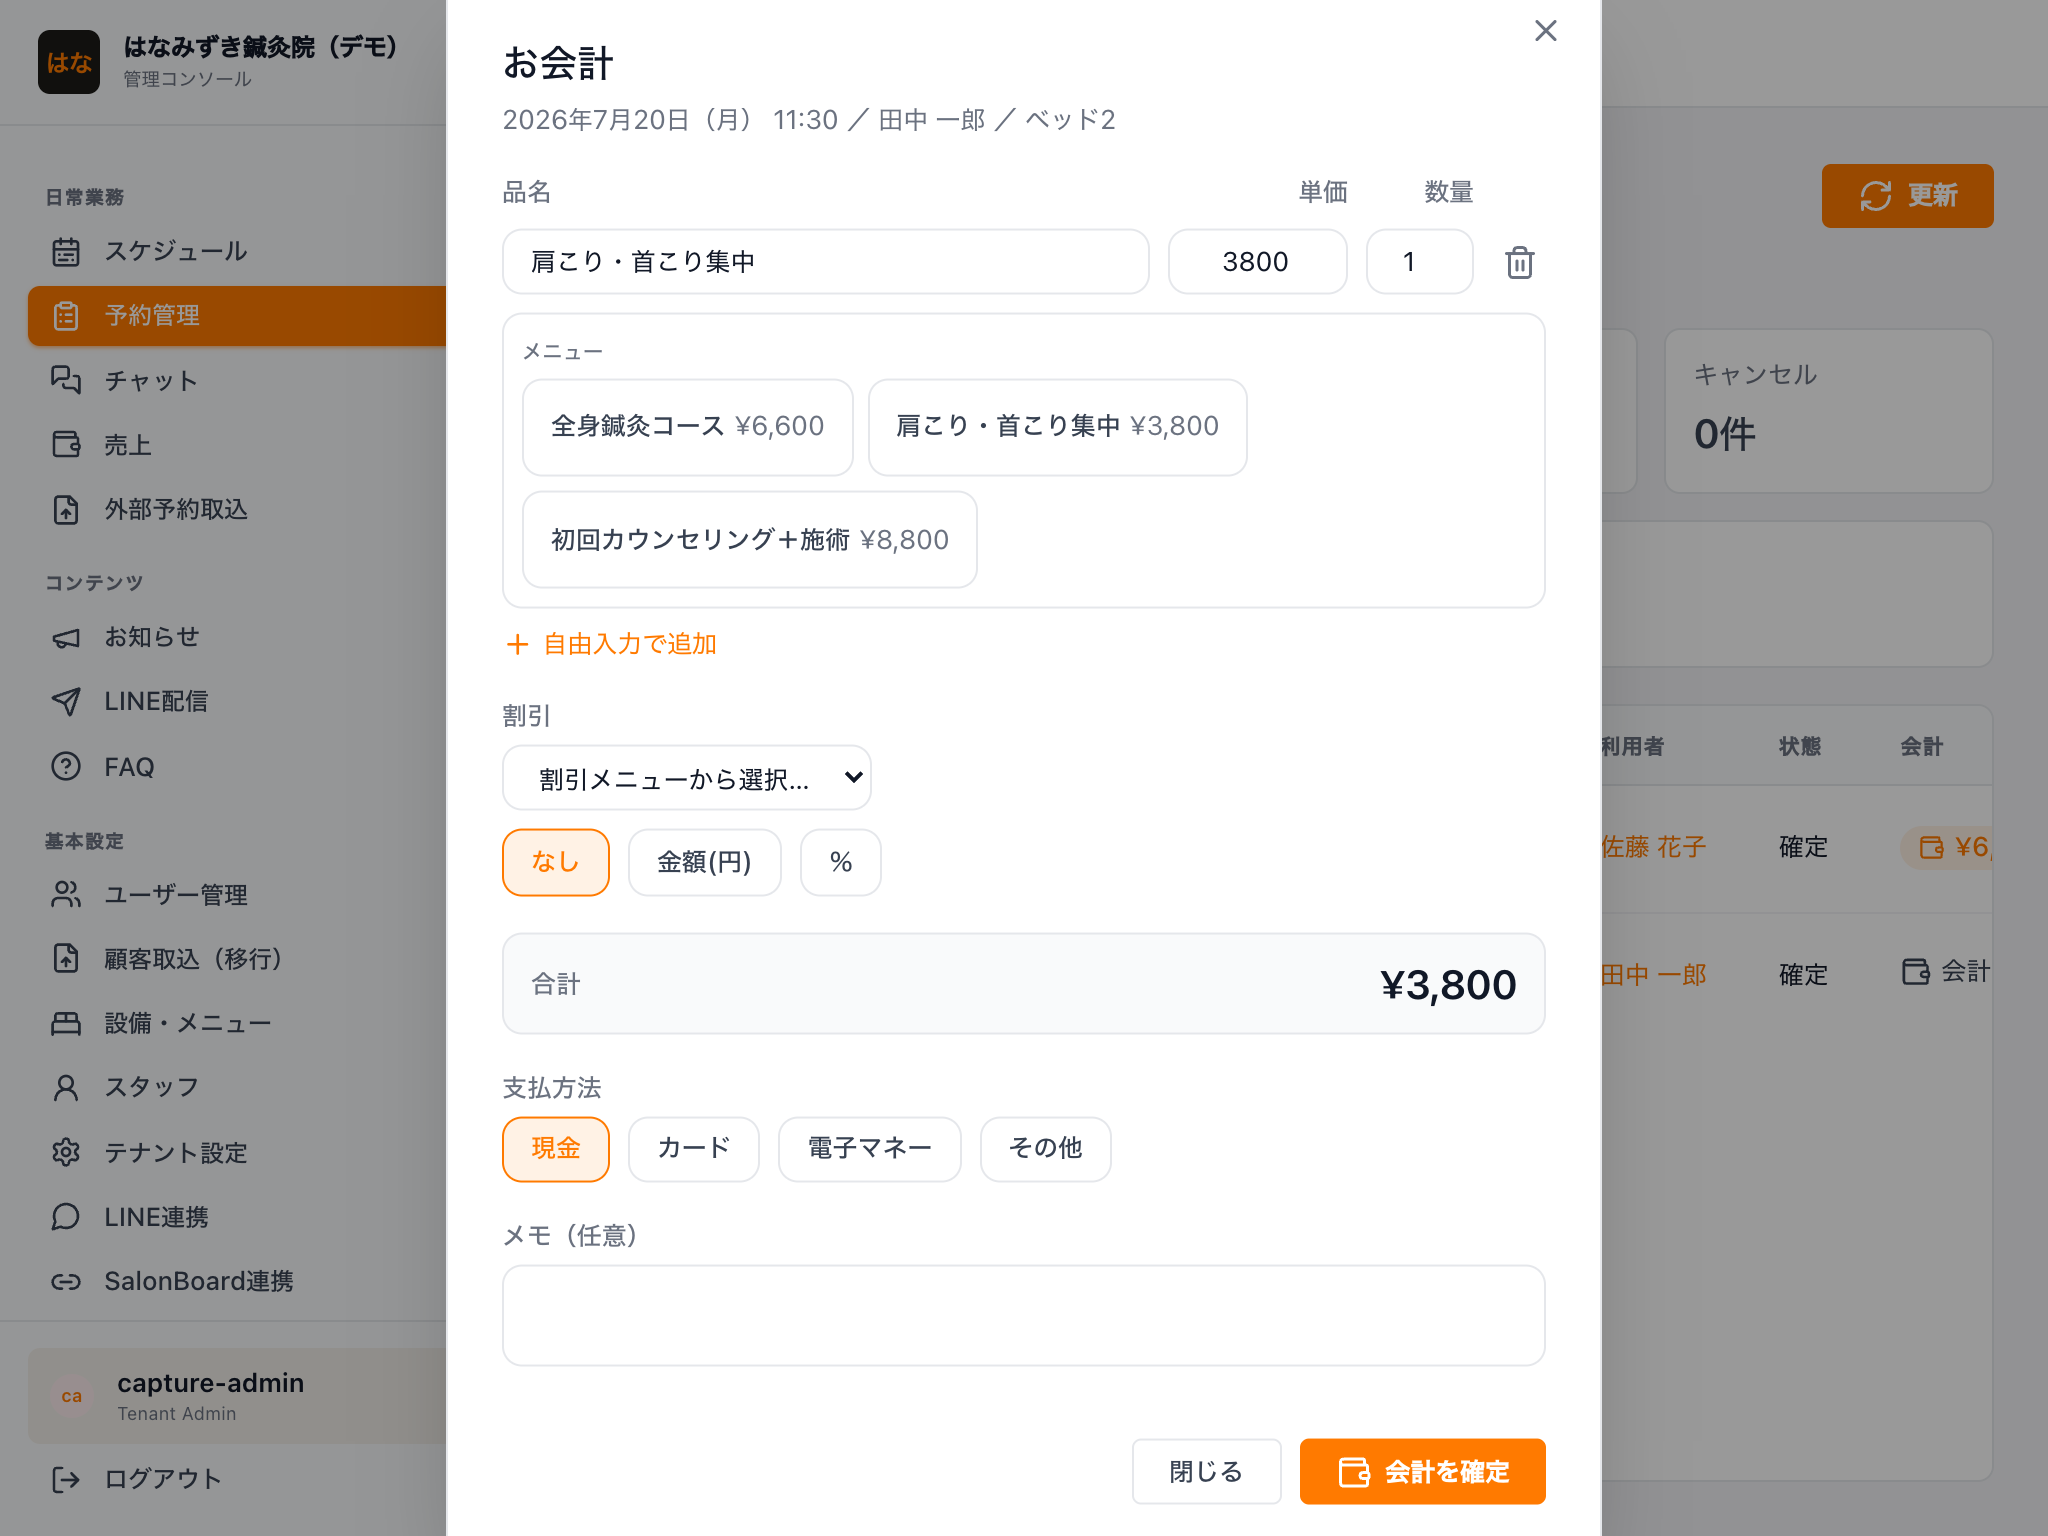
Task: Delete the 肩こり・首こり集中 line item
Action: tap(1519, 262)
